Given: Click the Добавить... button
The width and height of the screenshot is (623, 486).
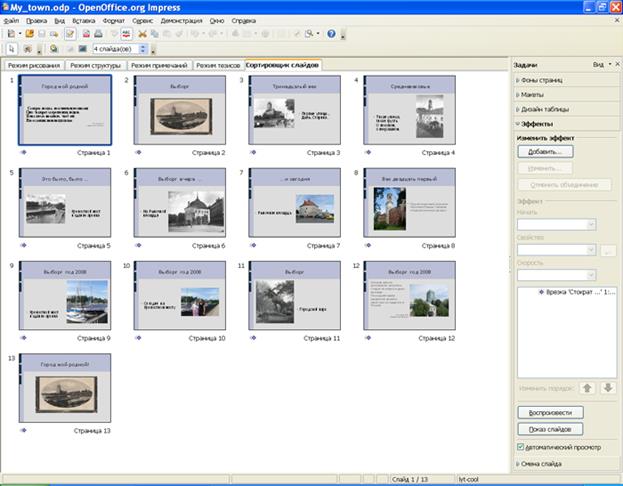Looking at the screenshot, I should click(545, 151).
